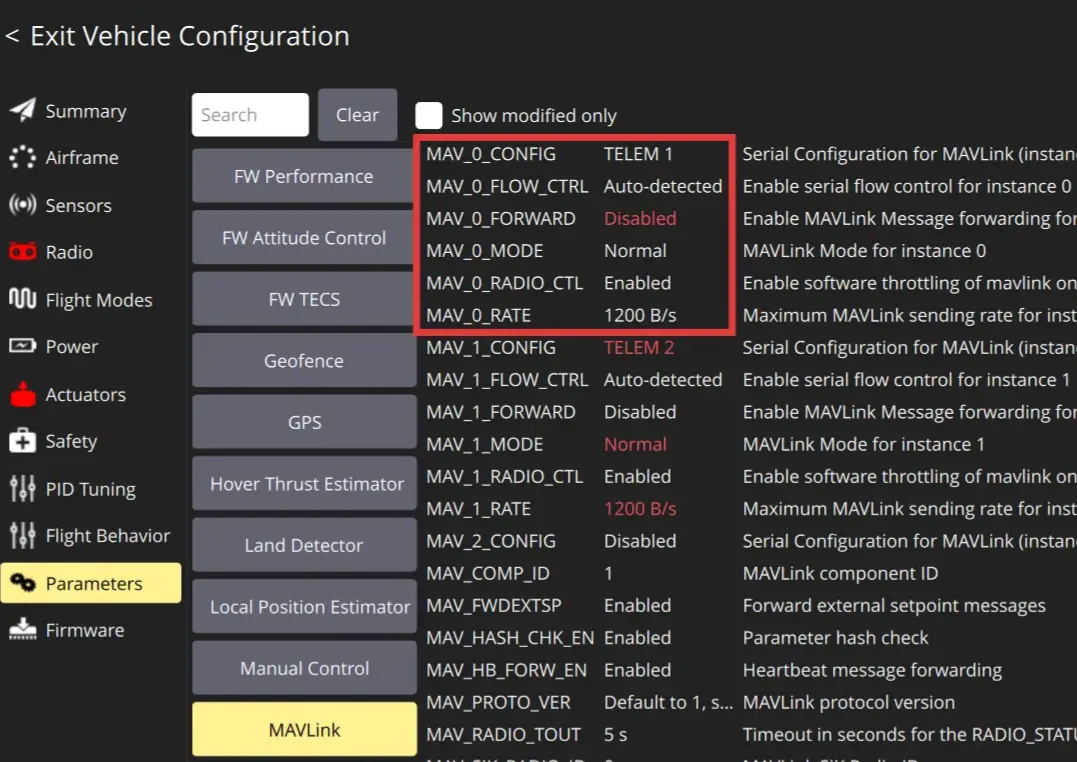
Task: Edit the MAV_1_RATE 1200 B/s value
Action: [640, 509]
